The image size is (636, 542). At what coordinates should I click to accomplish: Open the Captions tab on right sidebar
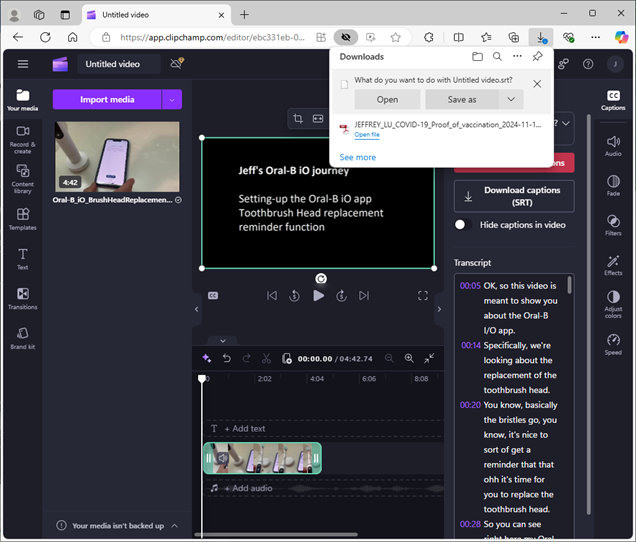613,100
